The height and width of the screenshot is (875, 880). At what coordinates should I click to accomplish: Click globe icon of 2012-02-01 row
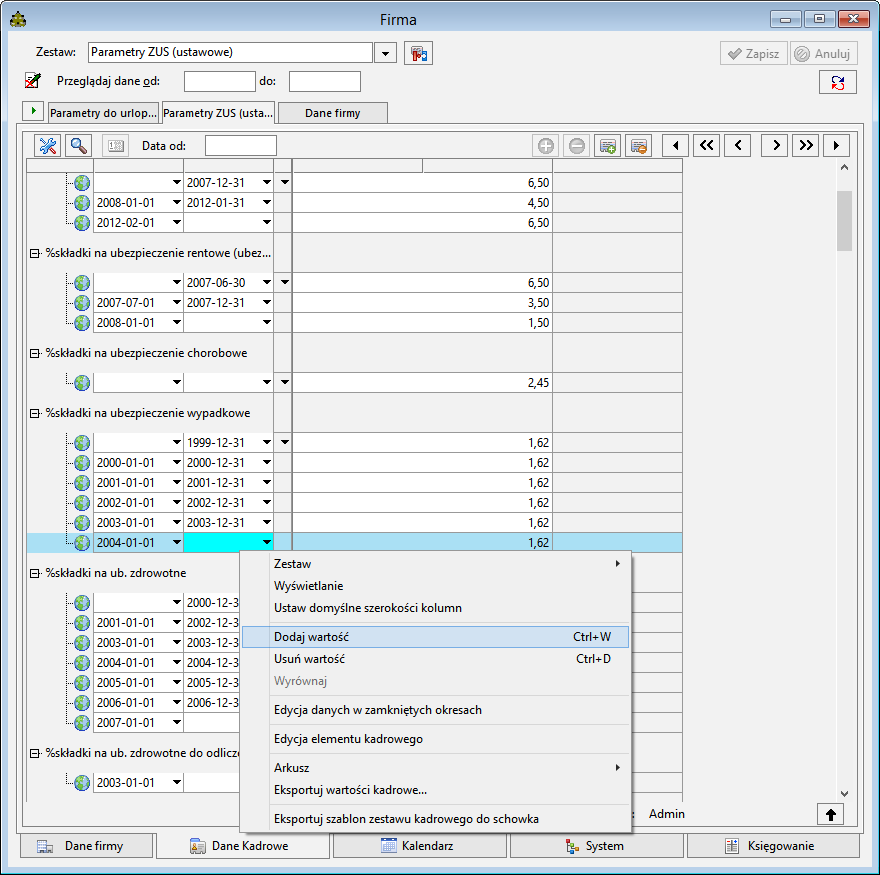(82, 223)
